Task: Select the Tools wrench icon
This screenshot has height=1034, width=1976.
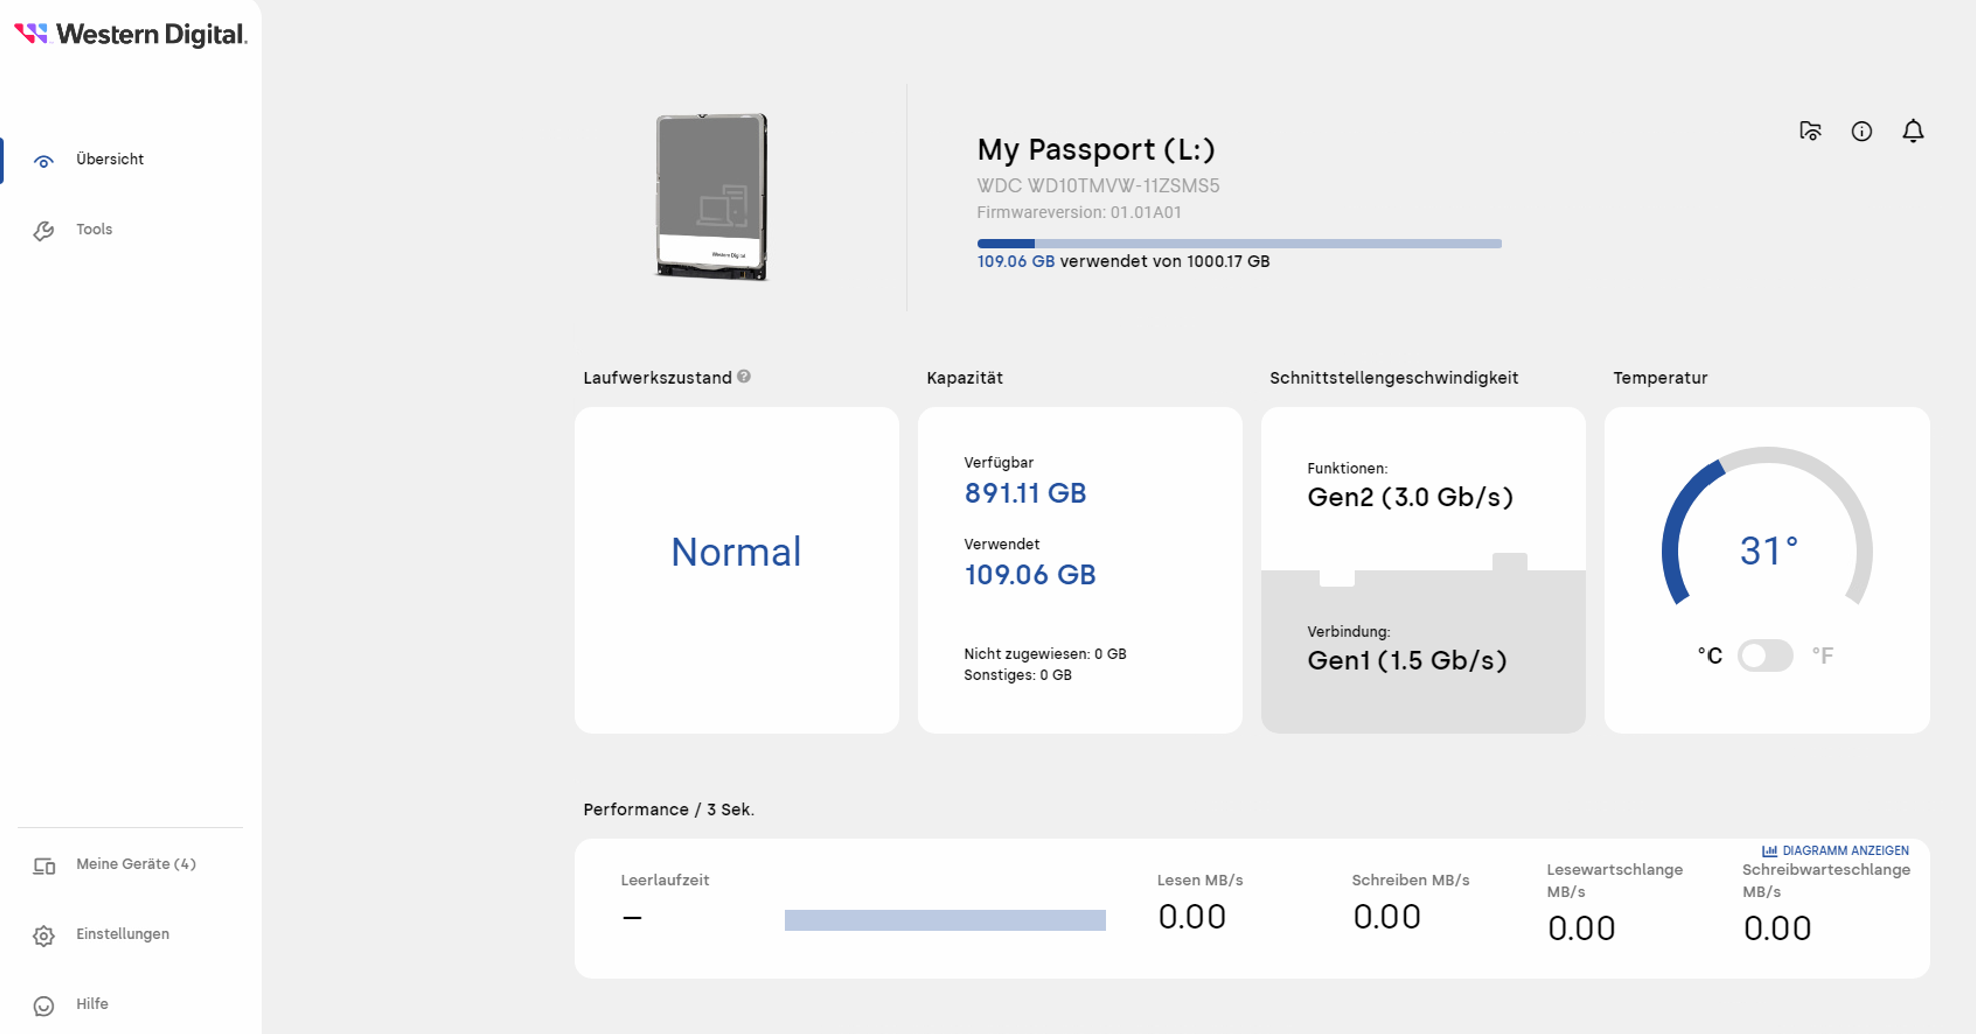Action: click(x=43, y=231)
